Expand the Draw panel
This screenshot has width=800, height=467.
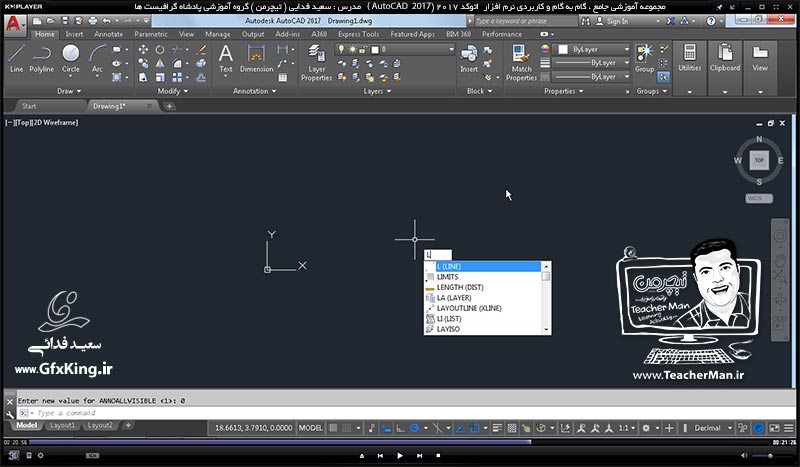pyautogui.click(x=69, y=91)
